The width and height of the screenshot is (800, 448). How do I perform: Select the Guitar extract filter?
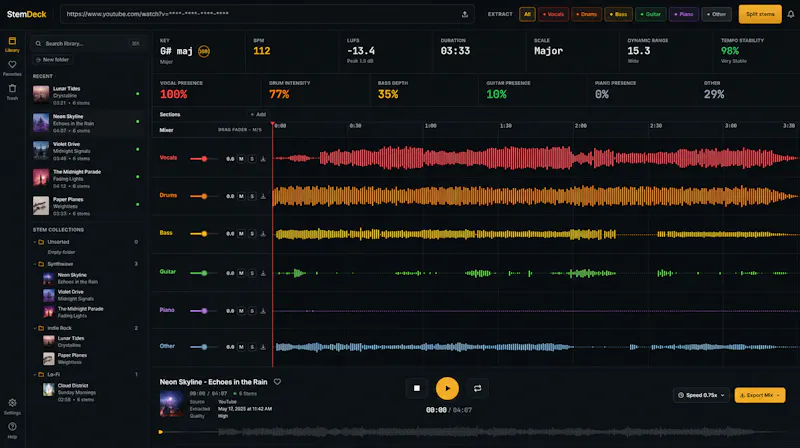651,14
